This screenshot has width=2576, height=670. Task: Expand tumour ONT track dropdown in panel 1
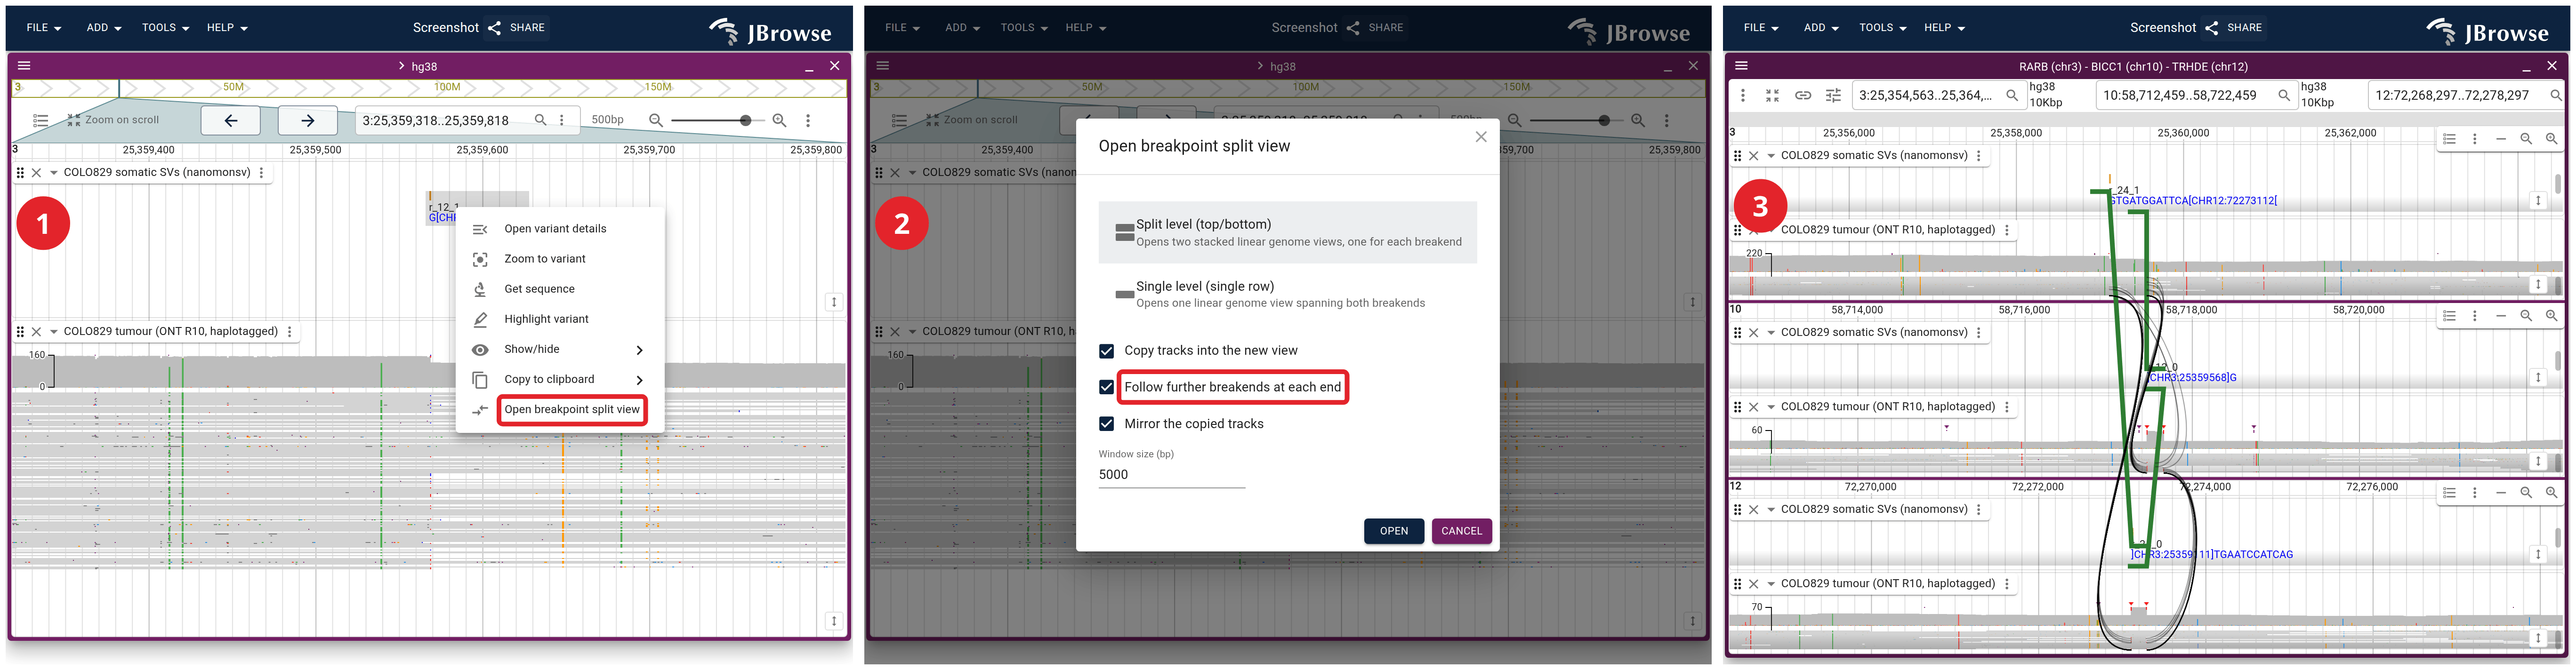(x=54, y=332)
